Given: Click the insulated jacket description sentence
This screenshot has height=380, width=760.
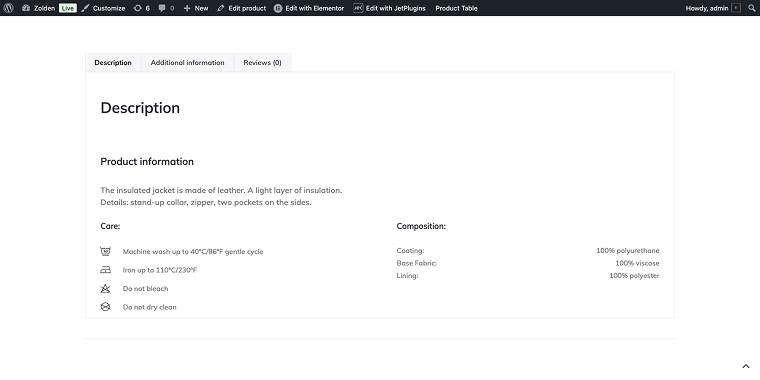Looking at the screenshot, I should 221,190.
